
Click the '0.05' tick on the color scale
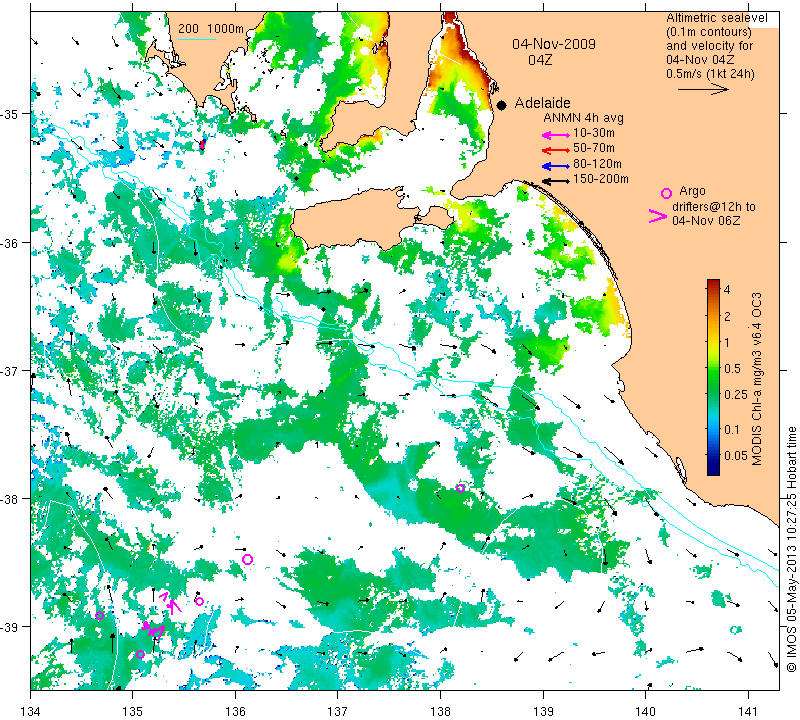point(736,455)
